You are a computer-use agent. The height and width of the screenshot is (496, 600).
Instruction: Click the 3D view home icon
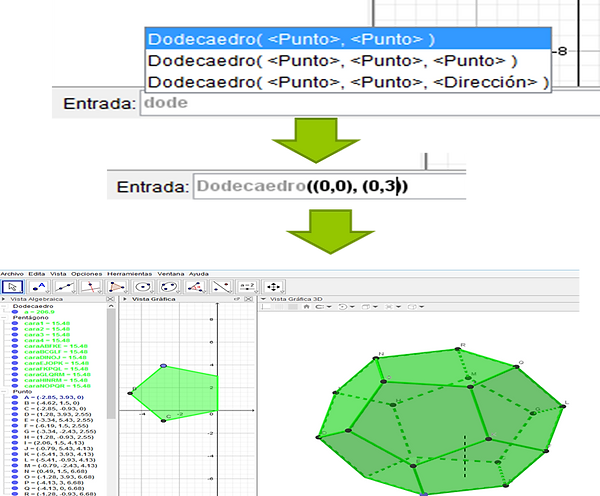(x=306, y=307)
